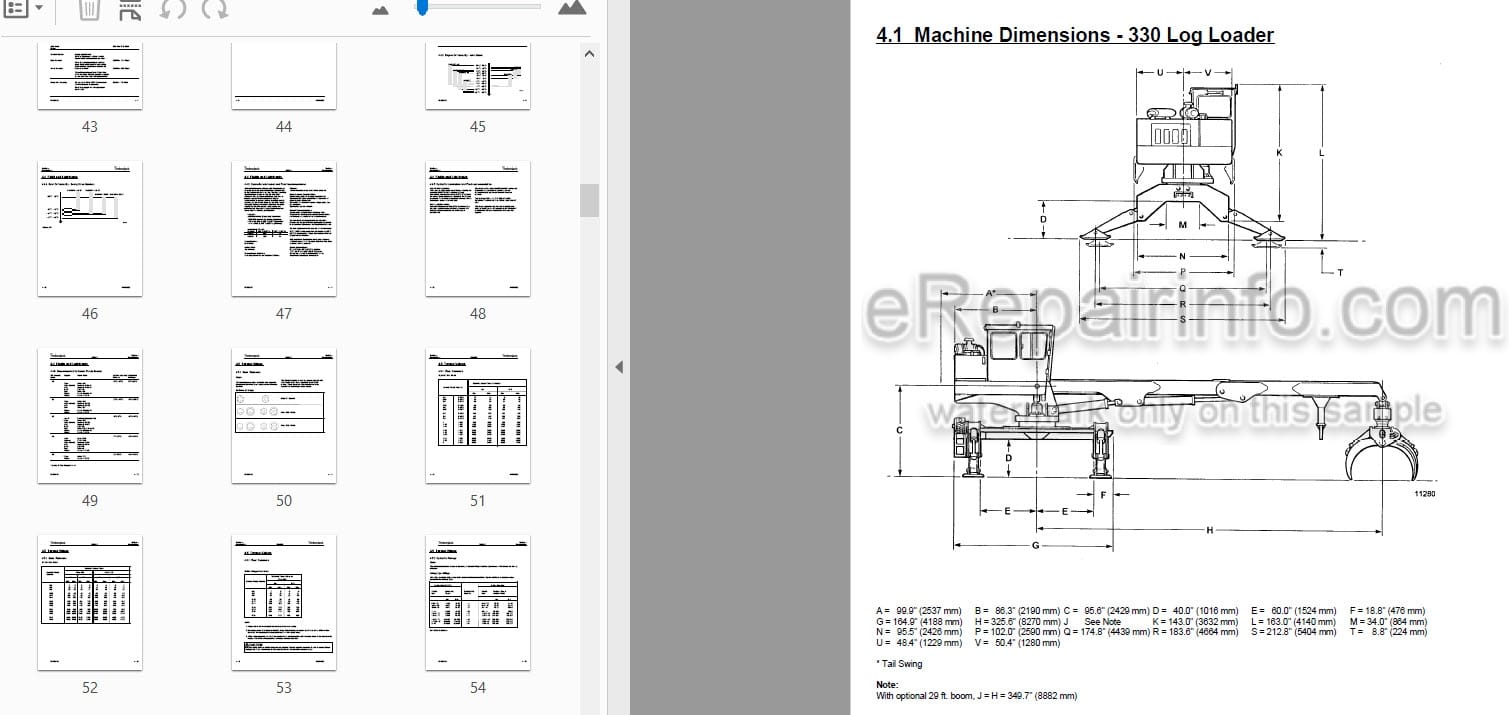Select page 49 thumbnail
The width and height of the screenshot is (1509, 715).
[90, 415]
